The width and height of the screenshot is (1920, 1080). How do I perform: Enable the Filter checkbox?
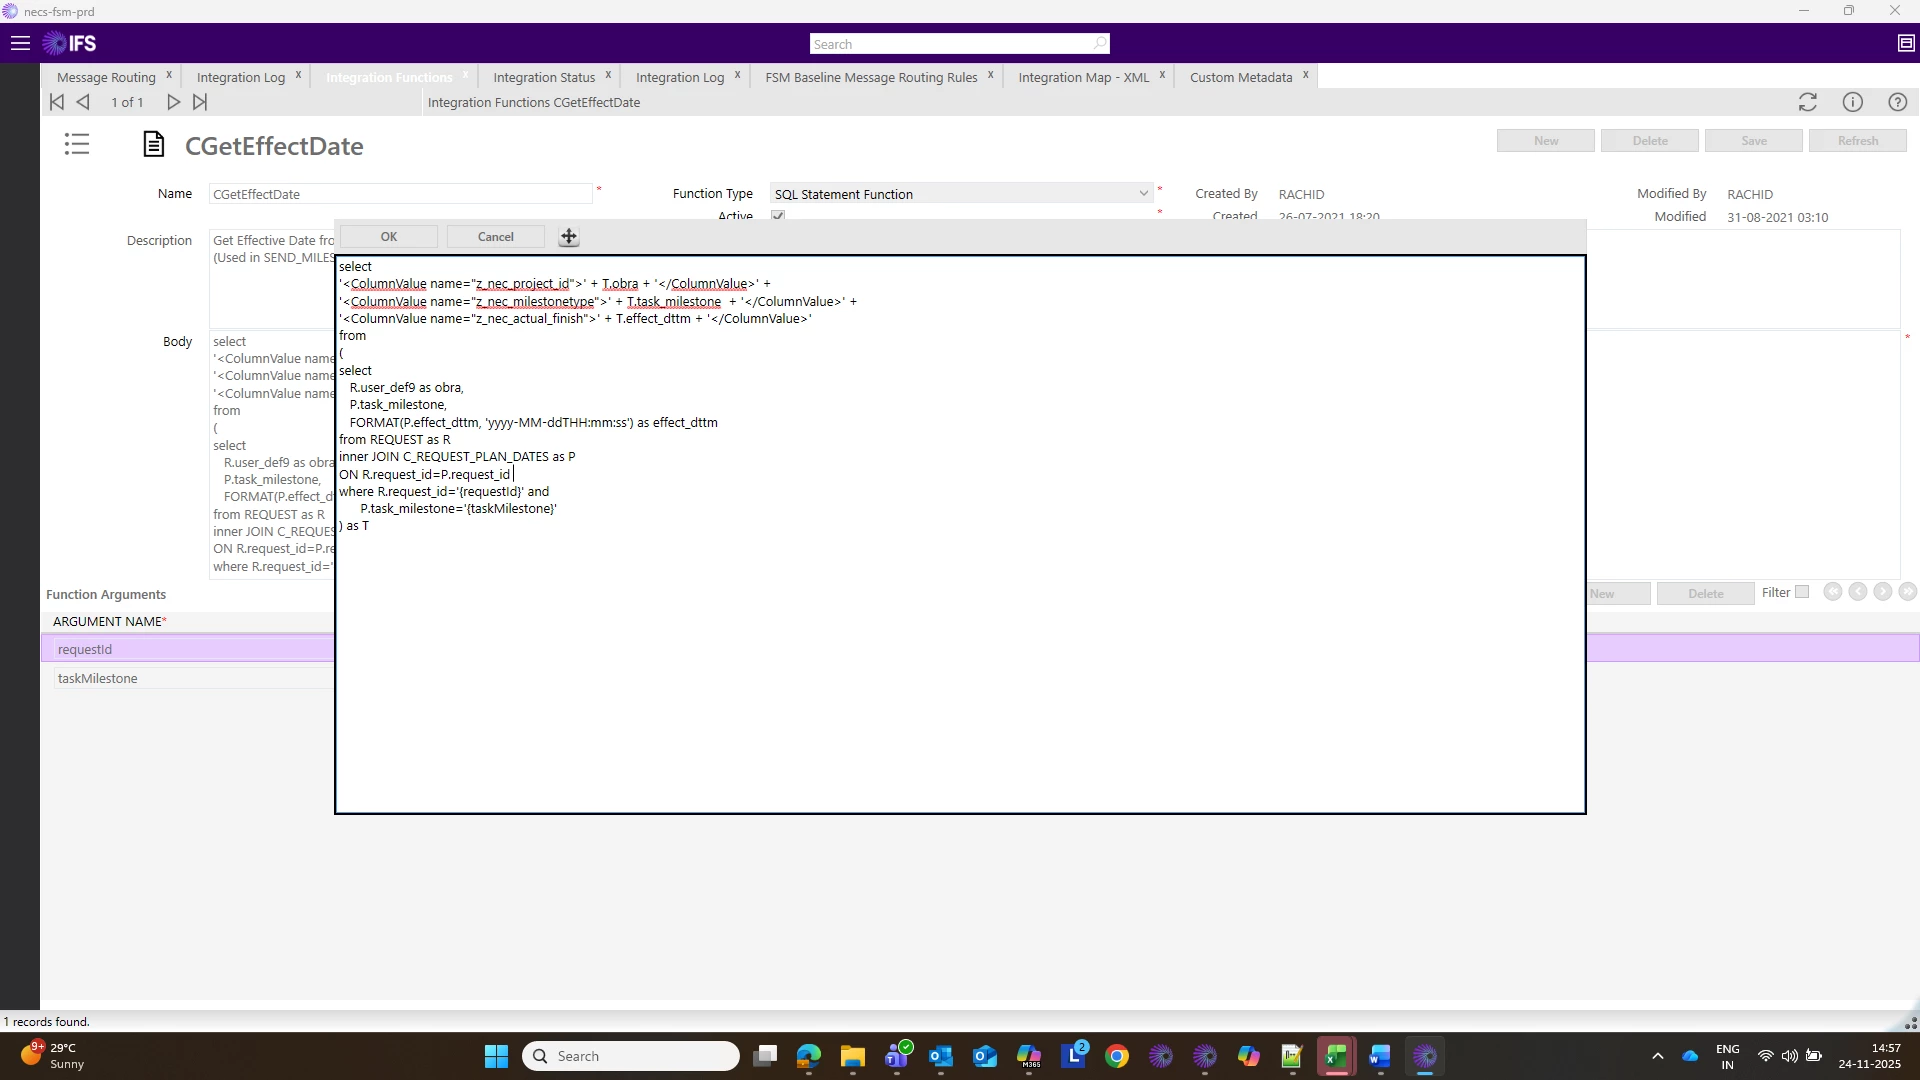(1802, 592)
